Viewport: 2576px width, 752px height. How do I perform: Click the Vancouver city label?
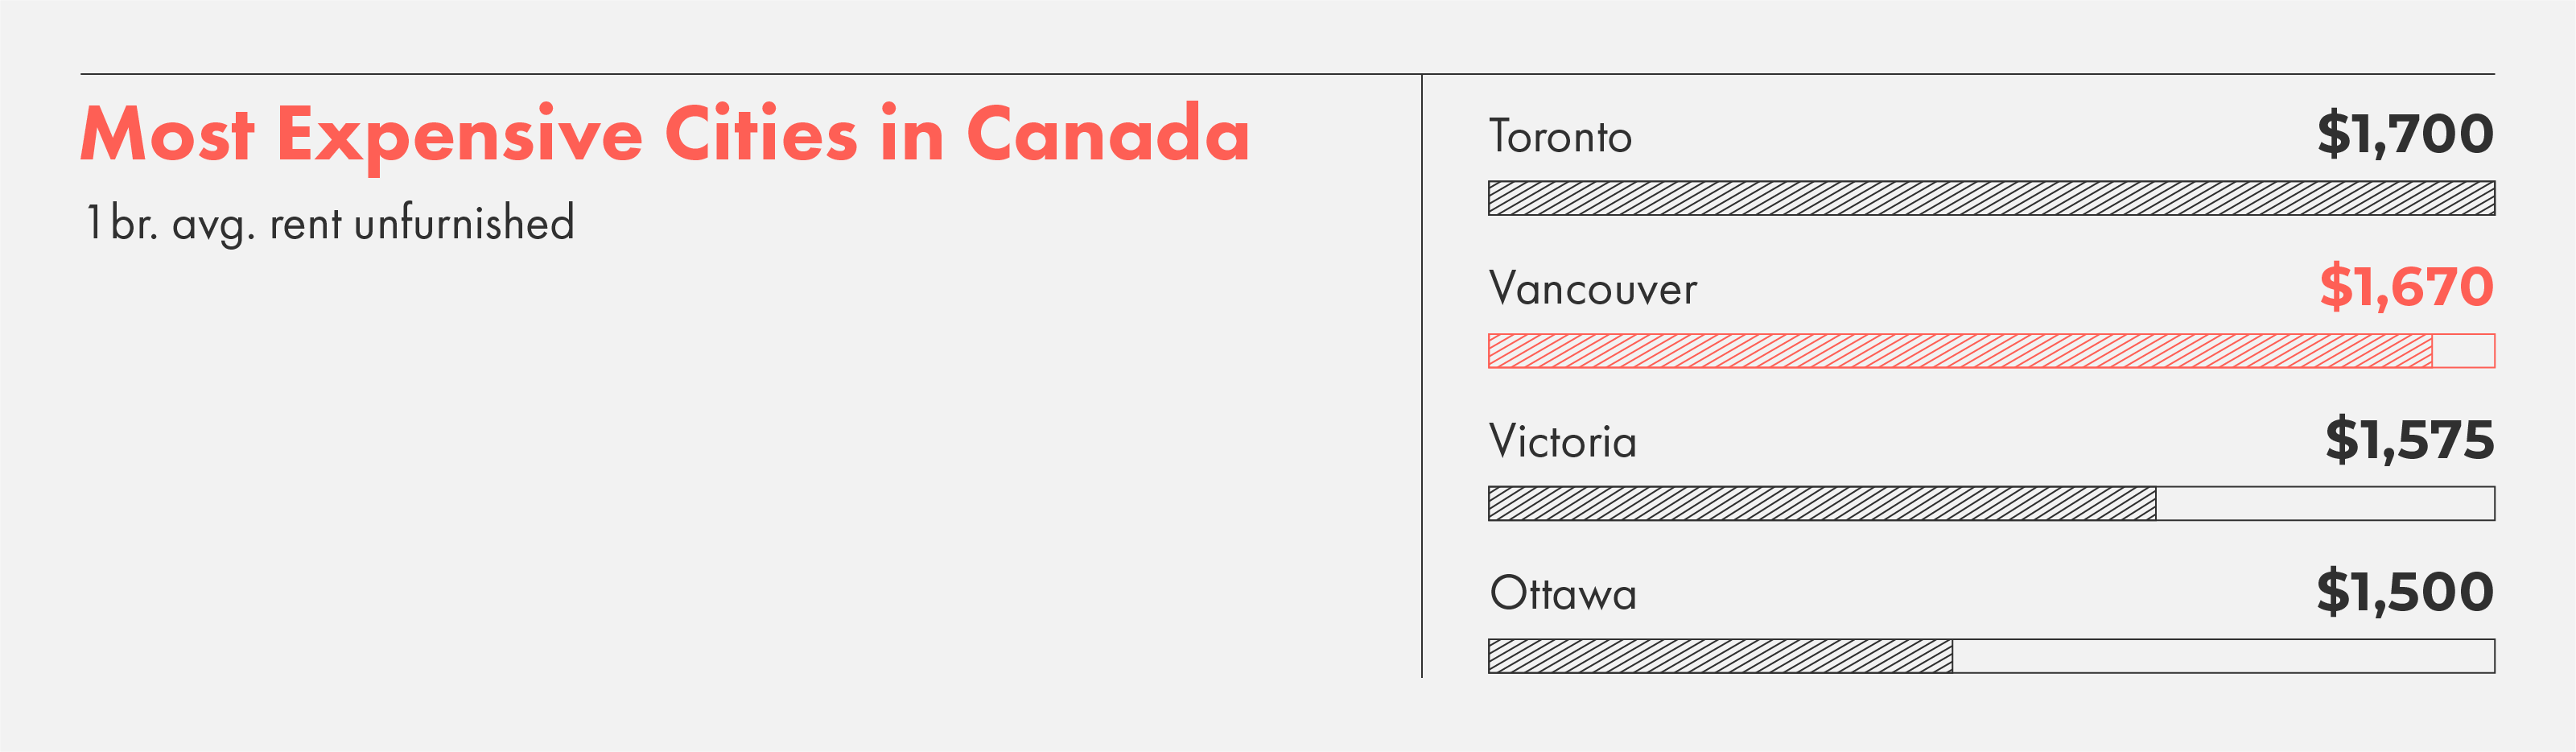[1592, 289]
